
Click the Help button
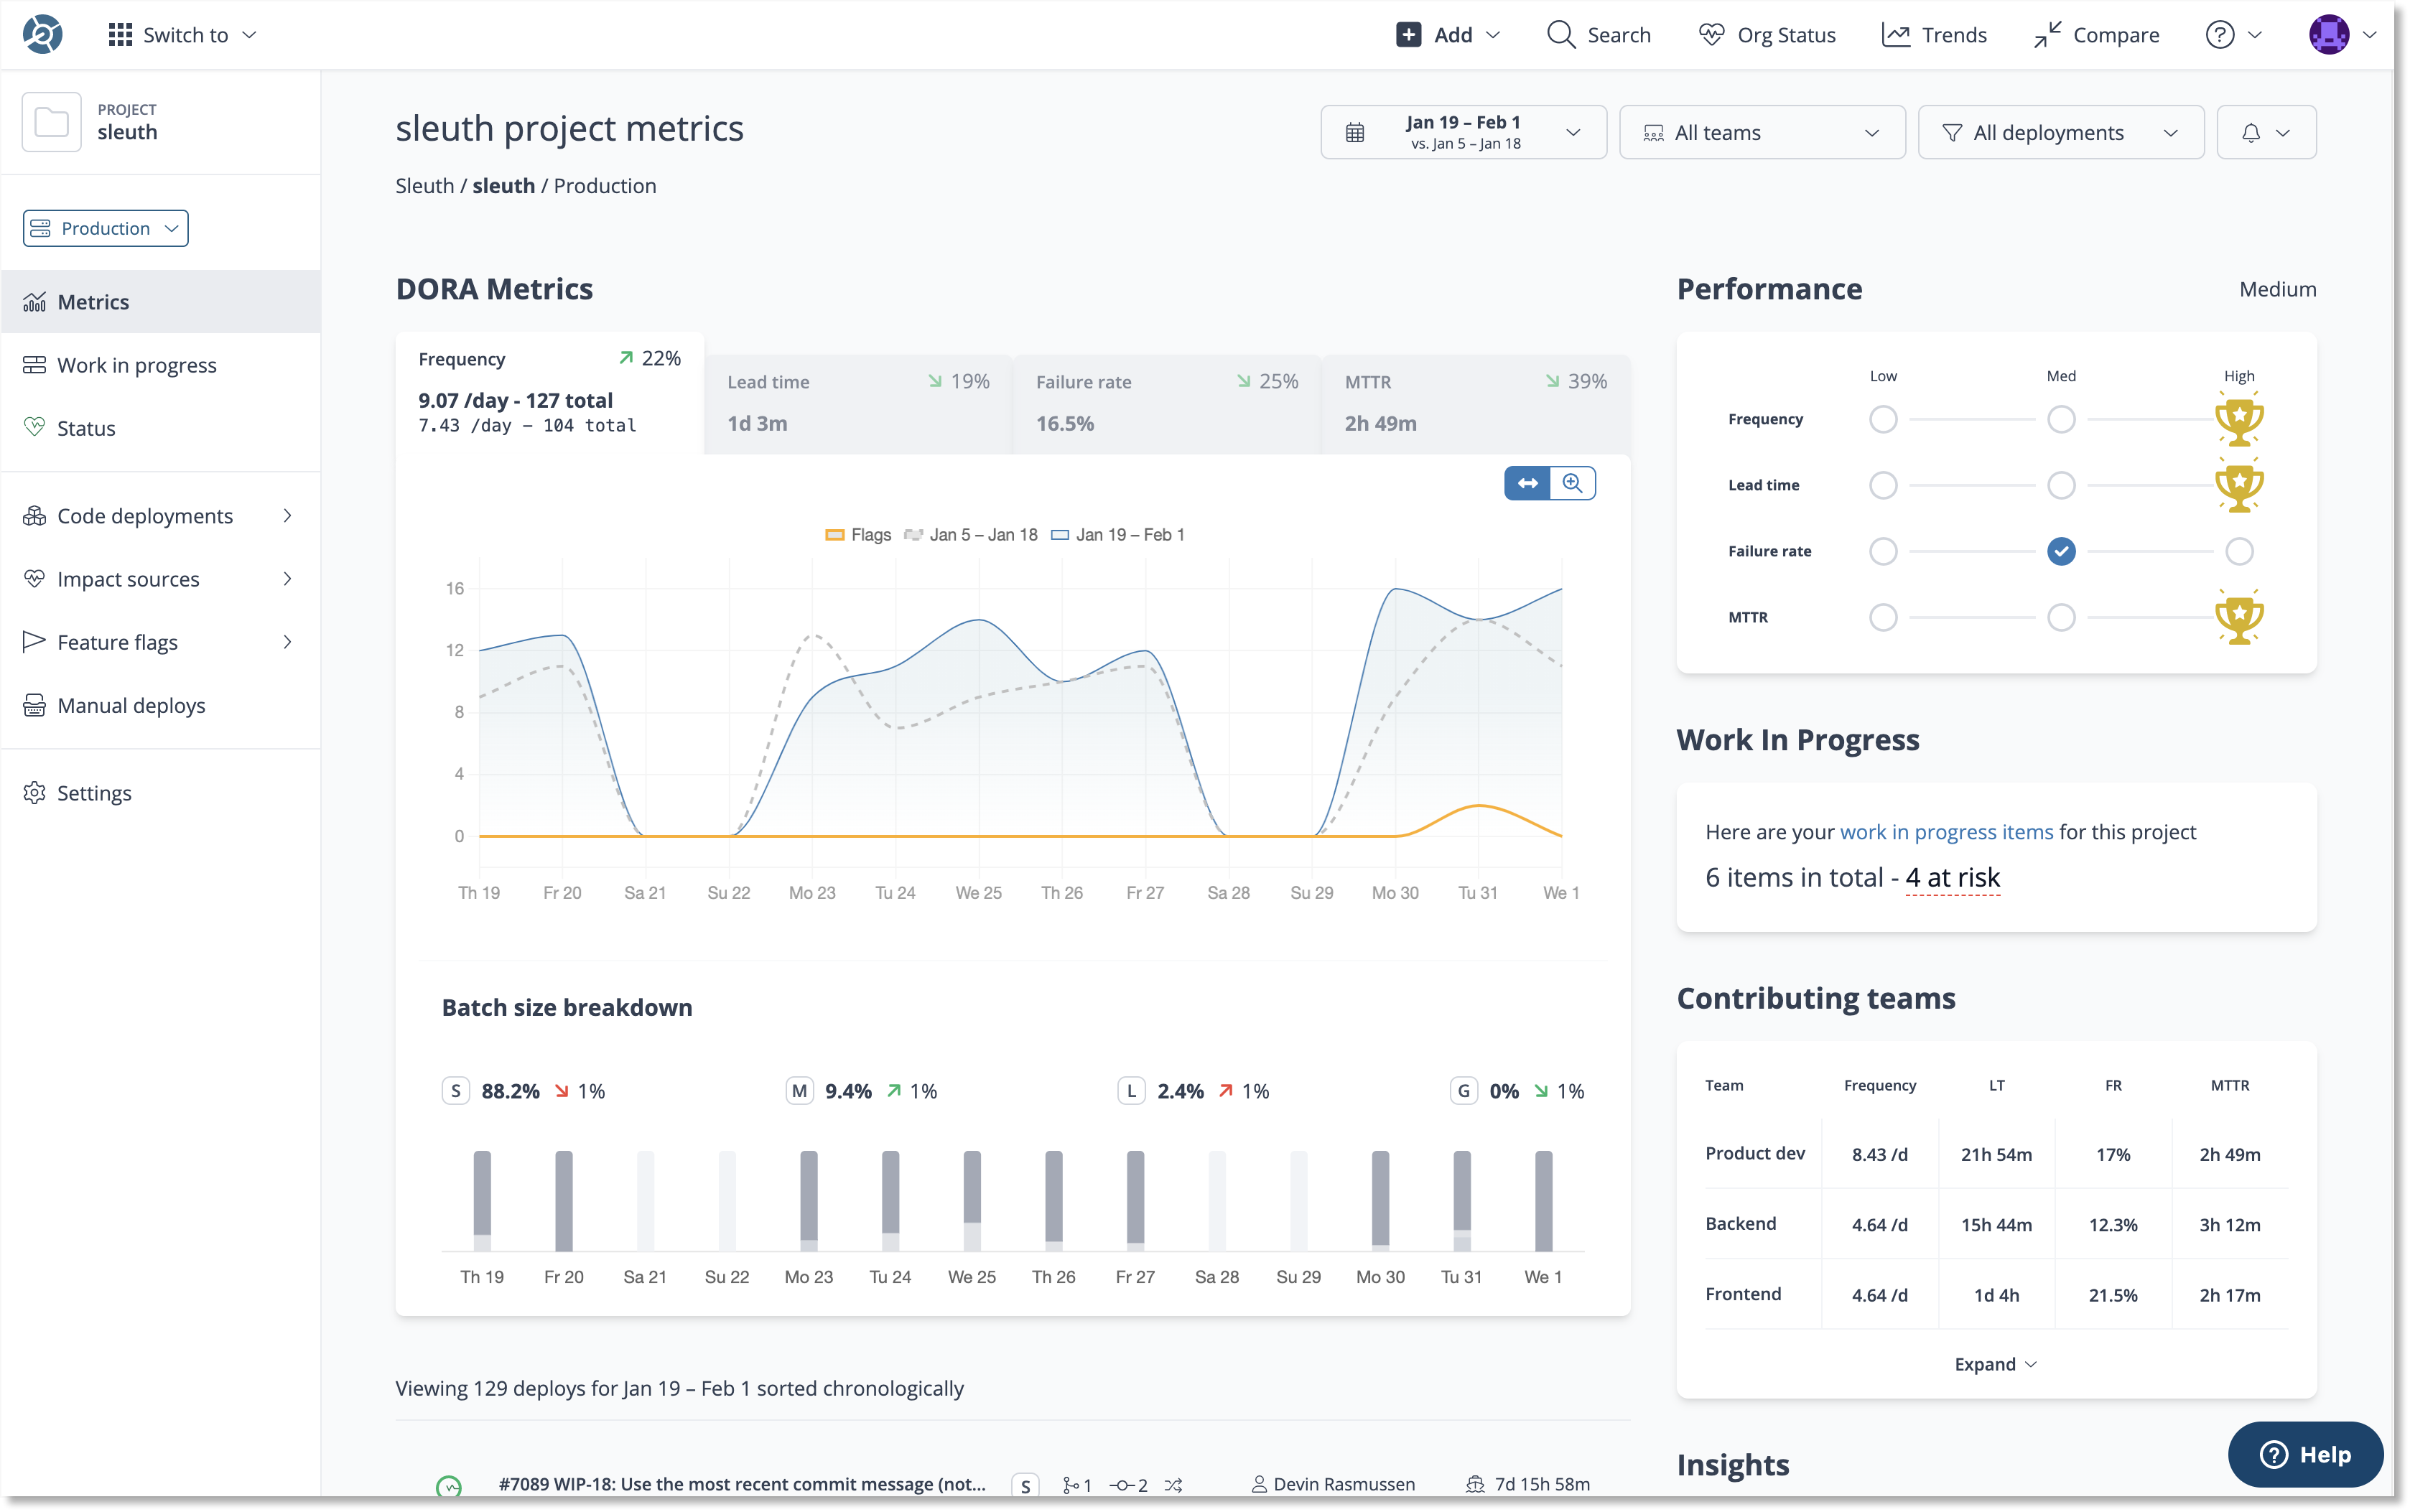[x=2305, y=1454]
